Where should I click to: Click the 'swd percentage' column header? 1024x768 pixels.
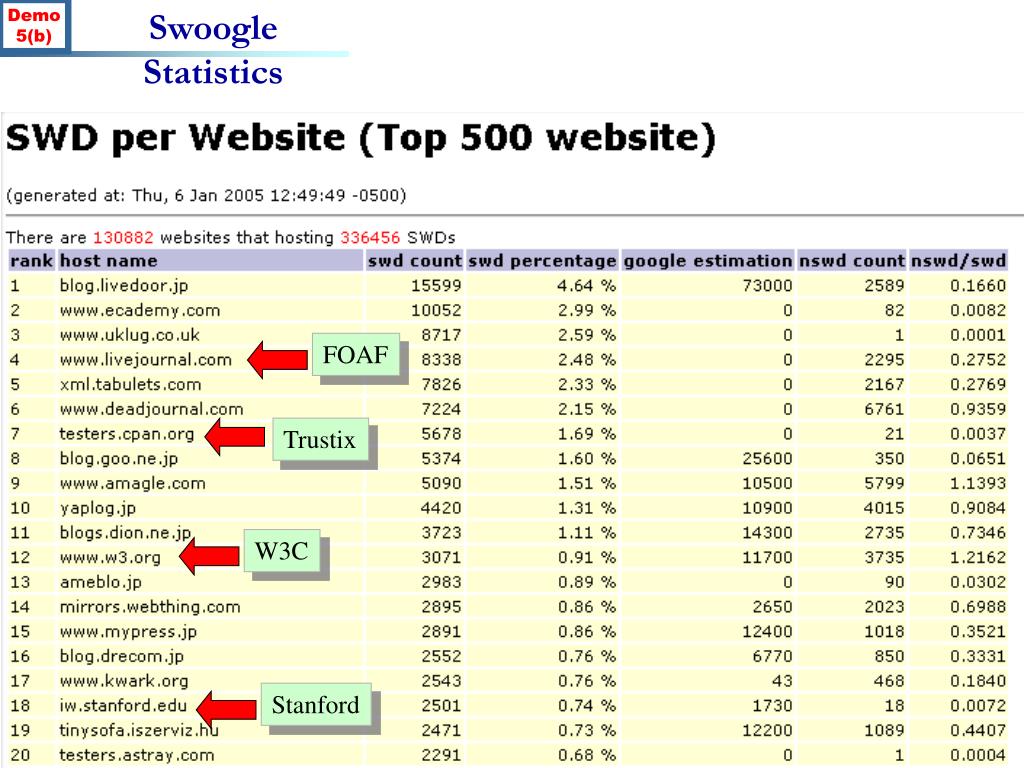pos(542,261)
